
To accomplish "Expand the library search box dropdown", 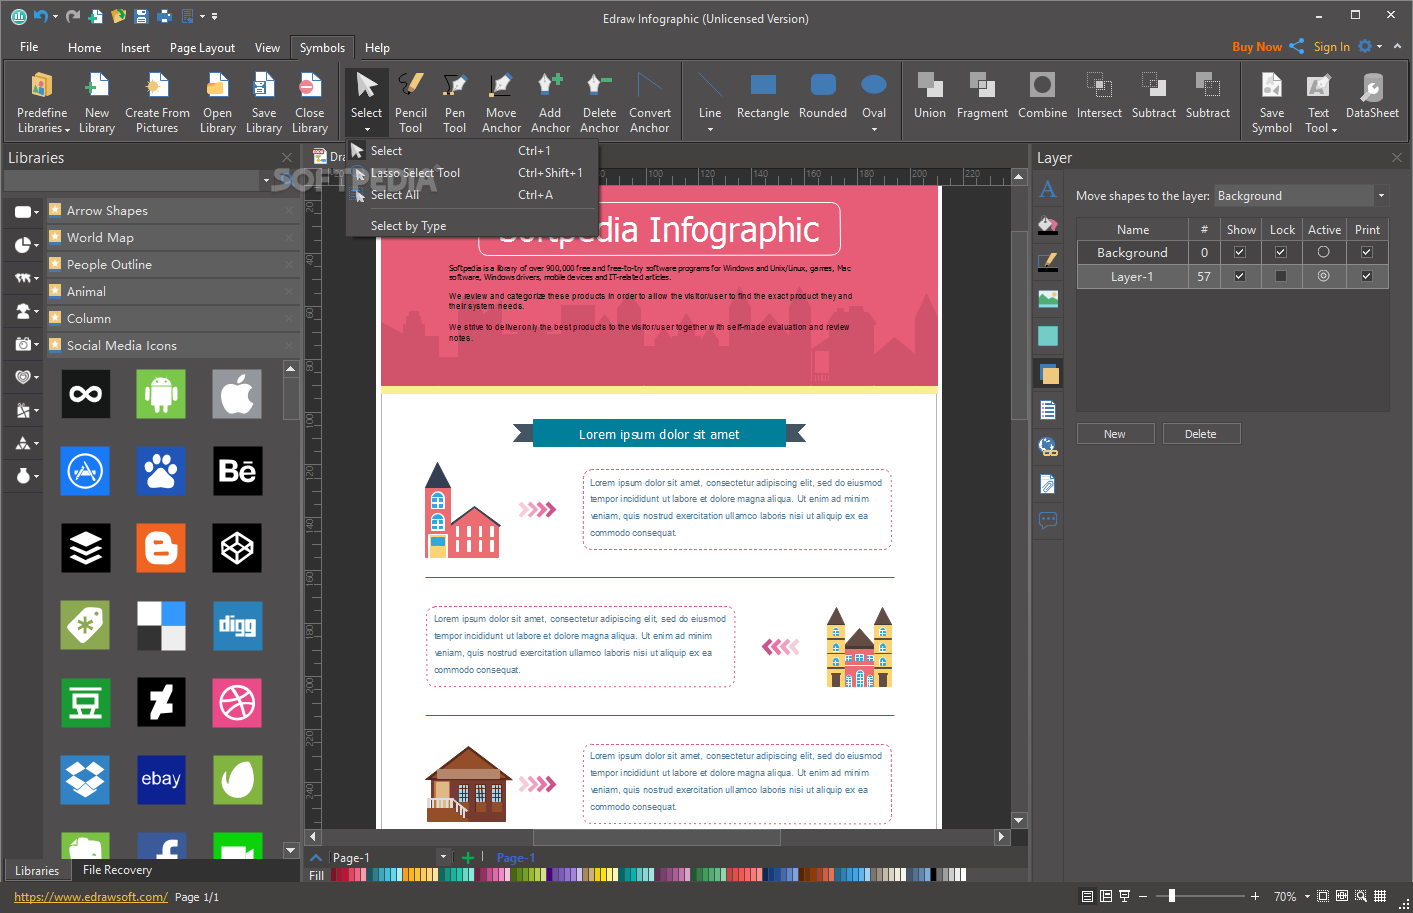I will point(266,181).
